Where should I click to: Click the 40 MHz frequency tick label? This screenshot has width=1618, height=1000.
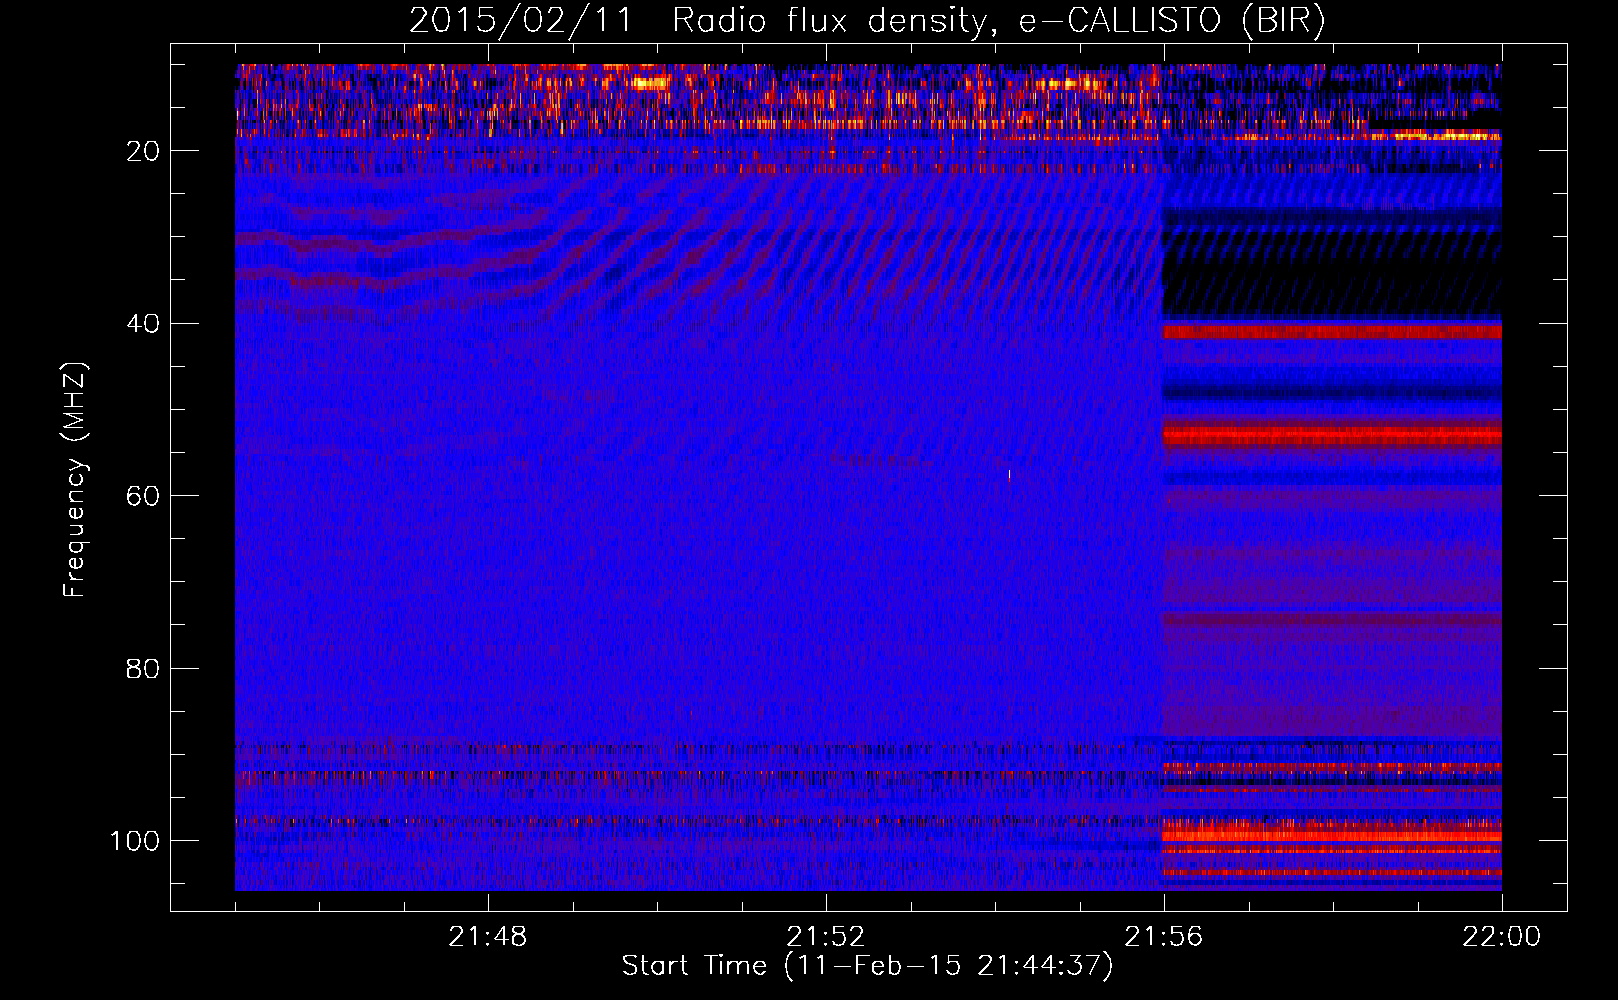tap(143, 324)
